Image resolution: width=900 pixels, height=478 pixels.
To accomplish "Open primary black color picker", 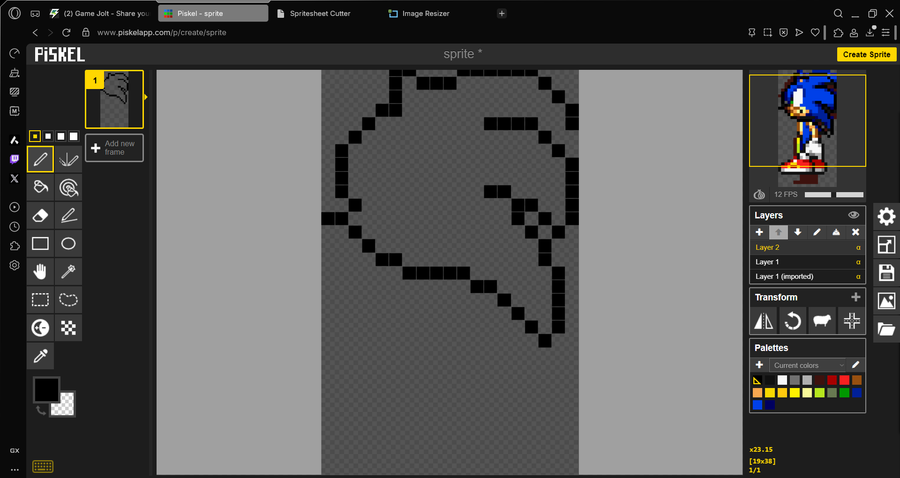I will pos(46,389).
